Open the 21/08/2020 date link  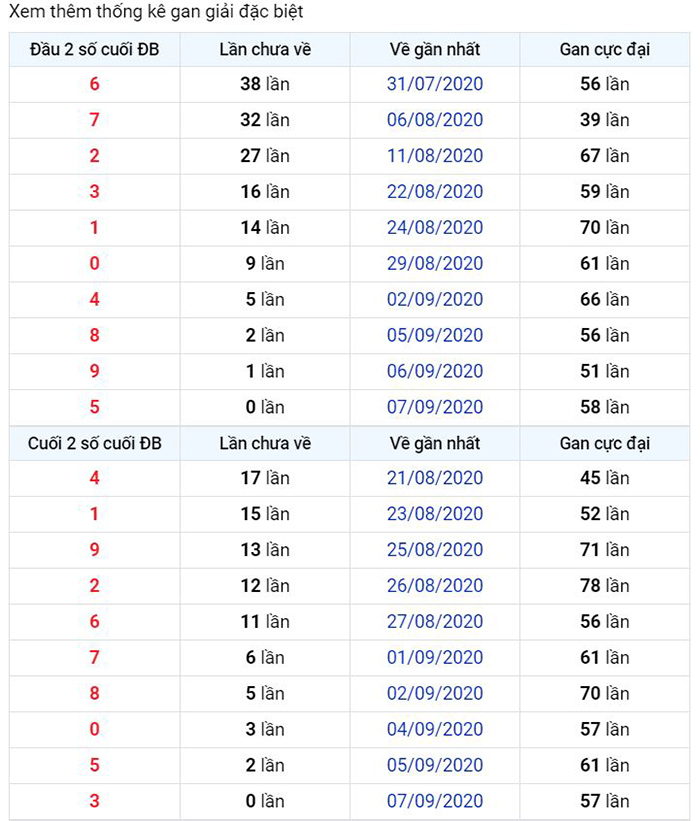tap(435, 478)
